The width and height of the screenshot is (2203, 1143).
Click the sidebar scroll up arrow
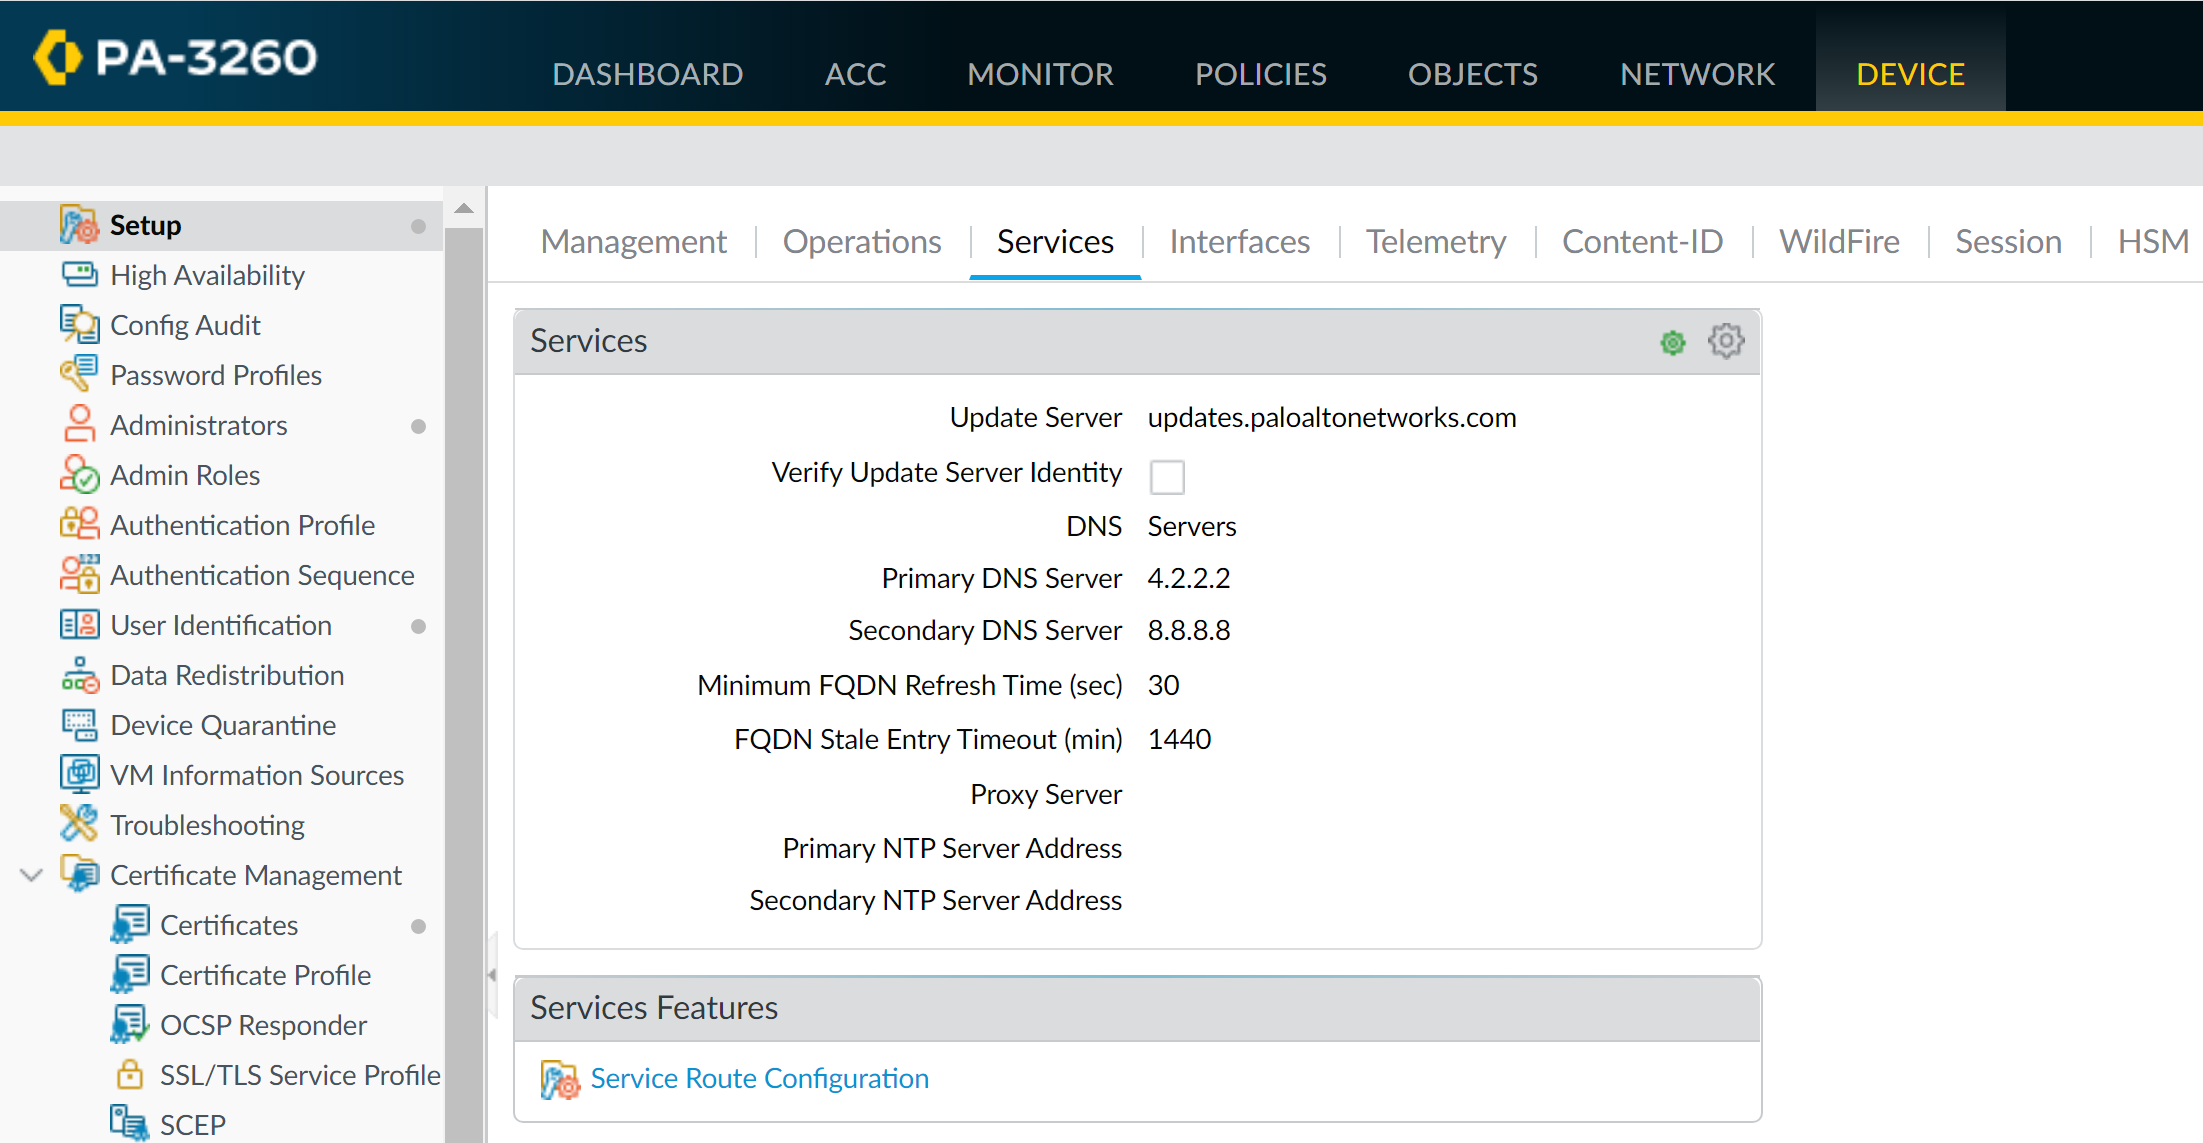[x=464, y=208]
